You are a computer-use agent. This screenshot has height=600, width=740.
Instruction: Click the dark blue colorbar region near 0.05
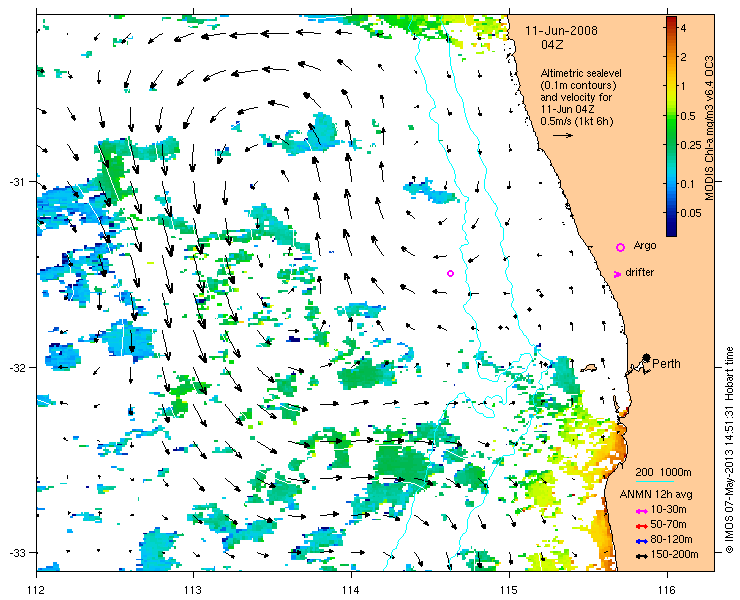click(x=671, y=213)
